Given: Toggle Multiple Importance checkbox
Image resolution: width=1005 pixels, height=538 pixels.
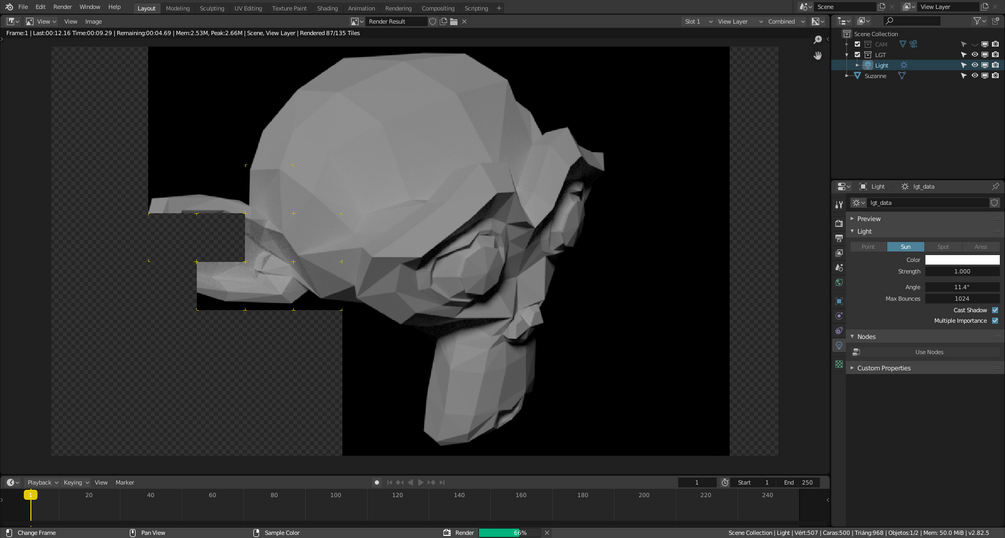Looking at the screenshot, I should [x=995, y=321].
